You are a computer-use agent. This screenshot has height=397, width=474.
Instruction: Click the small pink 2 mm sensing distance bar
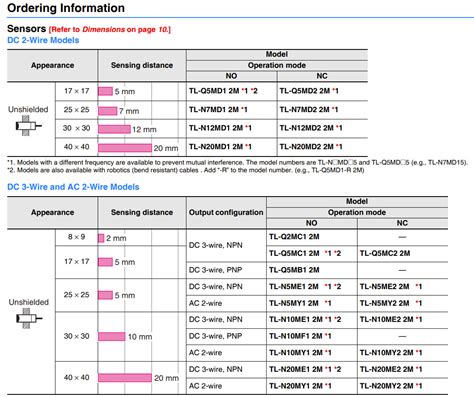click(x=101, y=238)
